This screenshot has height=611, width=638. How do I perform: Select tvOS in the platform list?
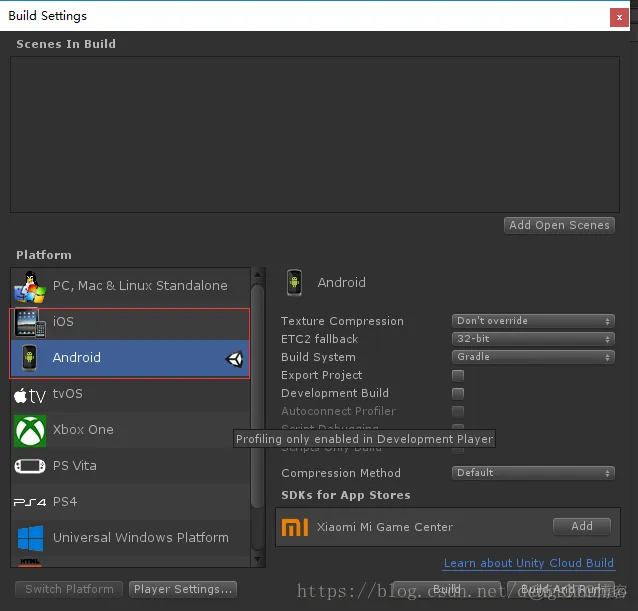[130, 395]
